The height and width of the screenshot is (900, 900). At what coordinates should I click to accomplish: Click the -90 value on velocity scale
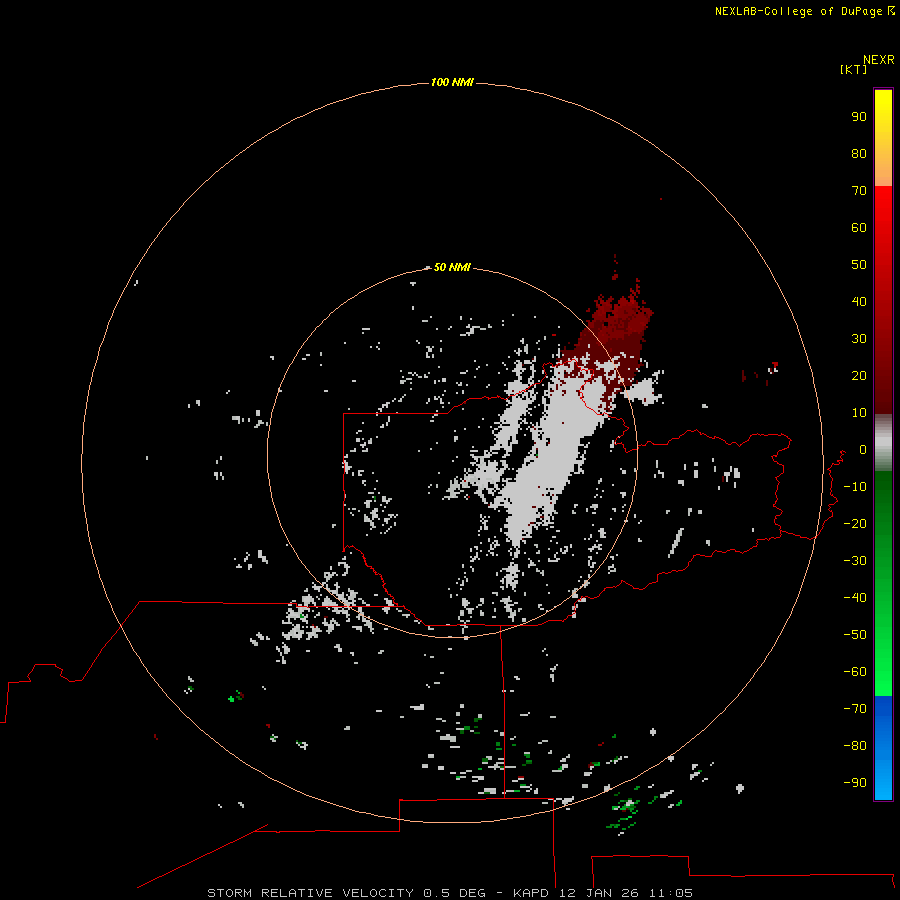[855, 782]
